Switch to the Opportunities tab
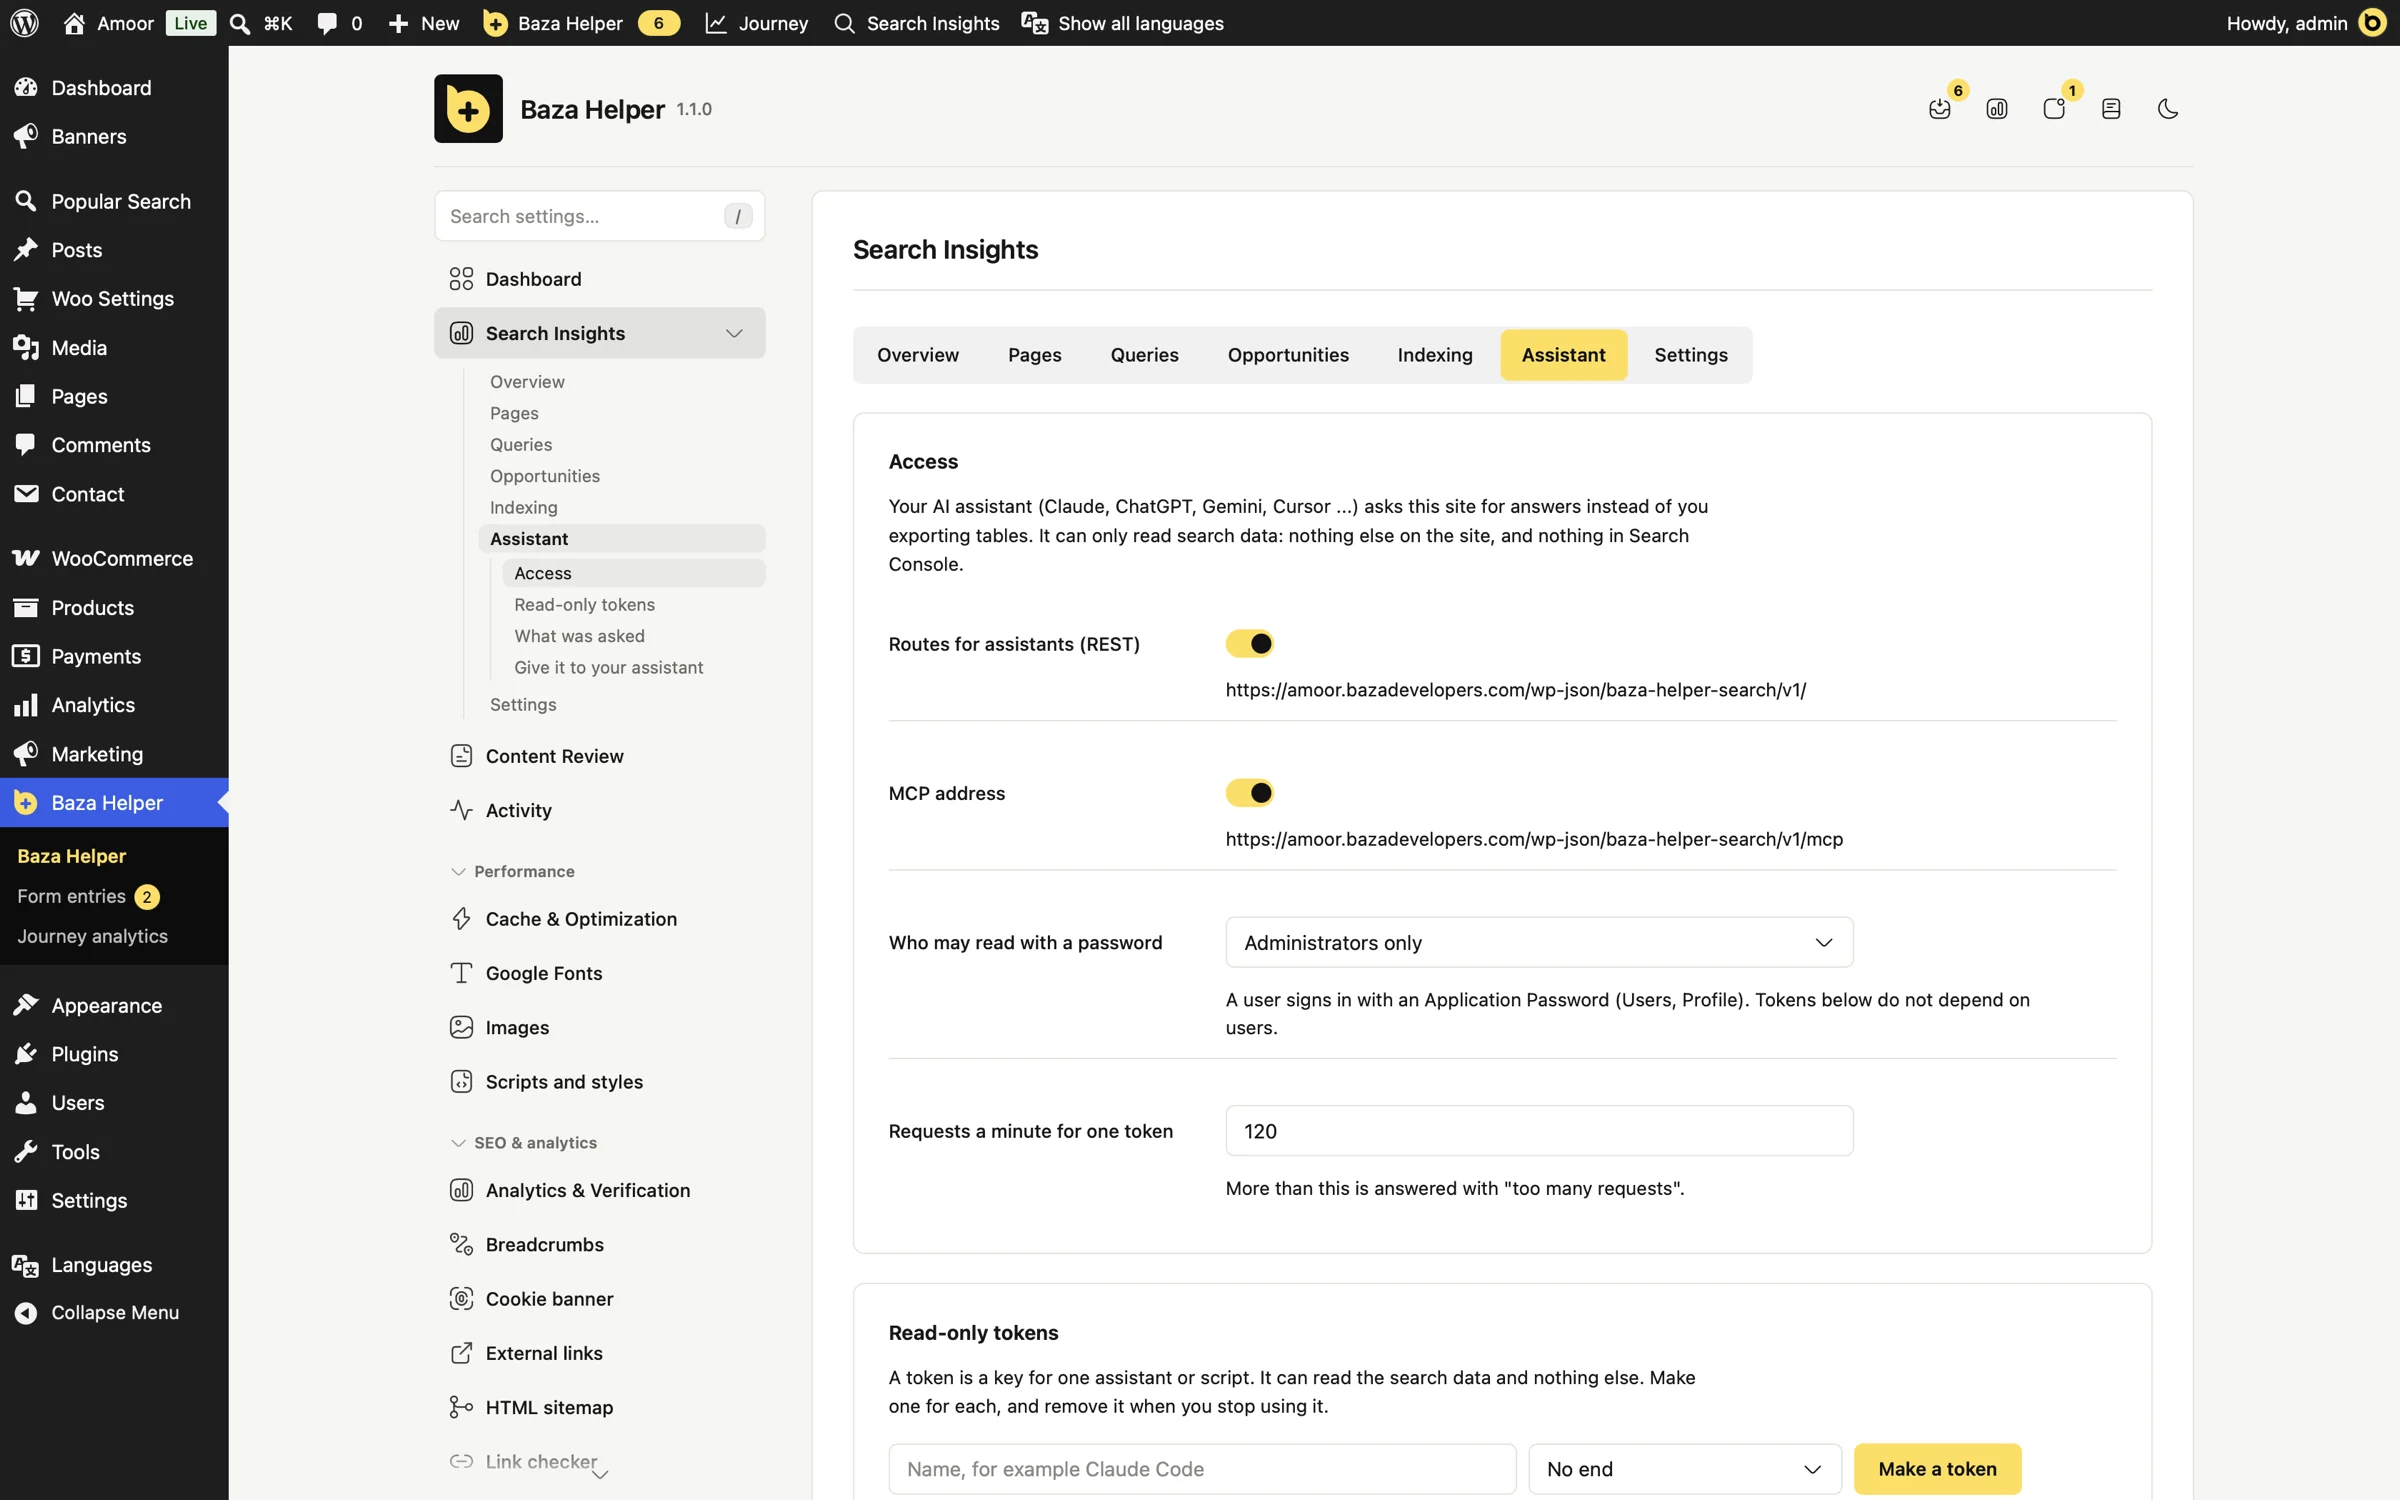 coord(1288,355)
